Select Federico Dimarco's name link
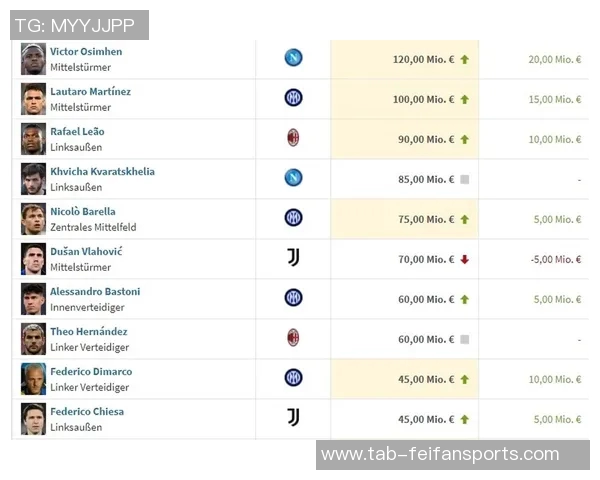 click(91, 372)
